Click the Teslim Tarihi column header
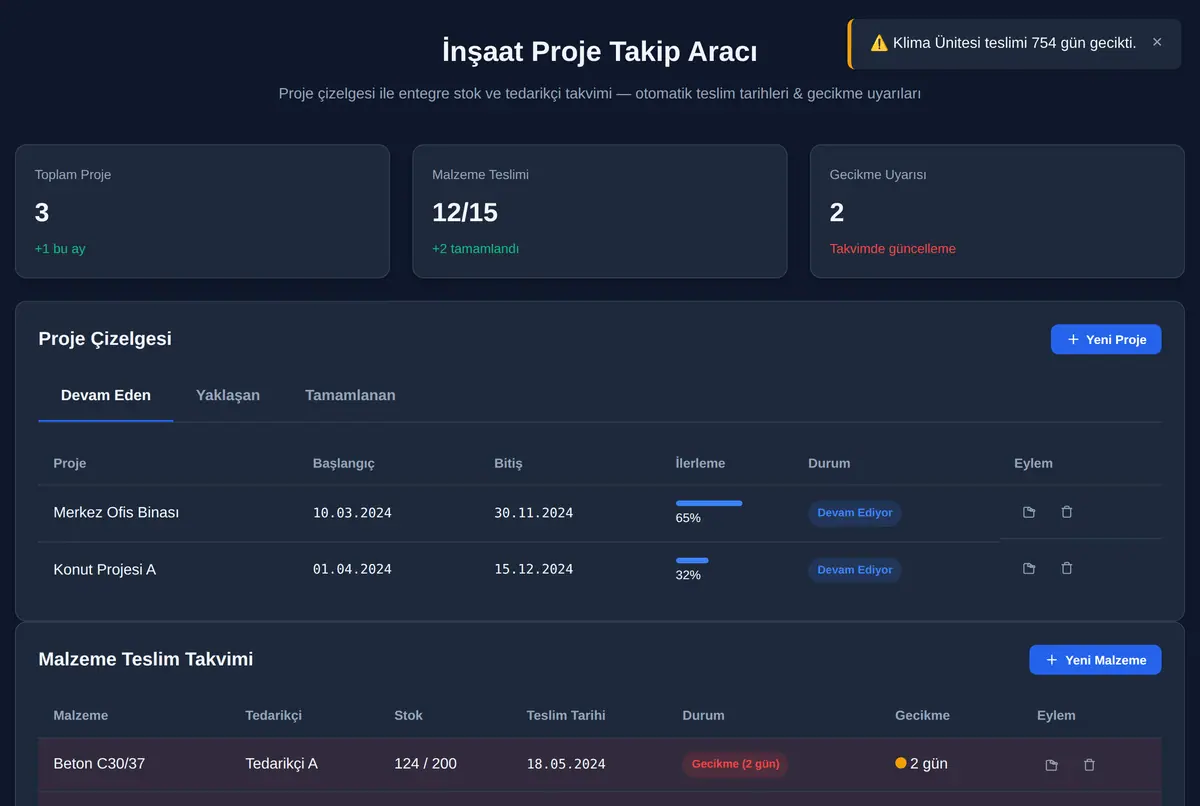The height and width of the screenshot is (806, 1200). coord(566,715)
